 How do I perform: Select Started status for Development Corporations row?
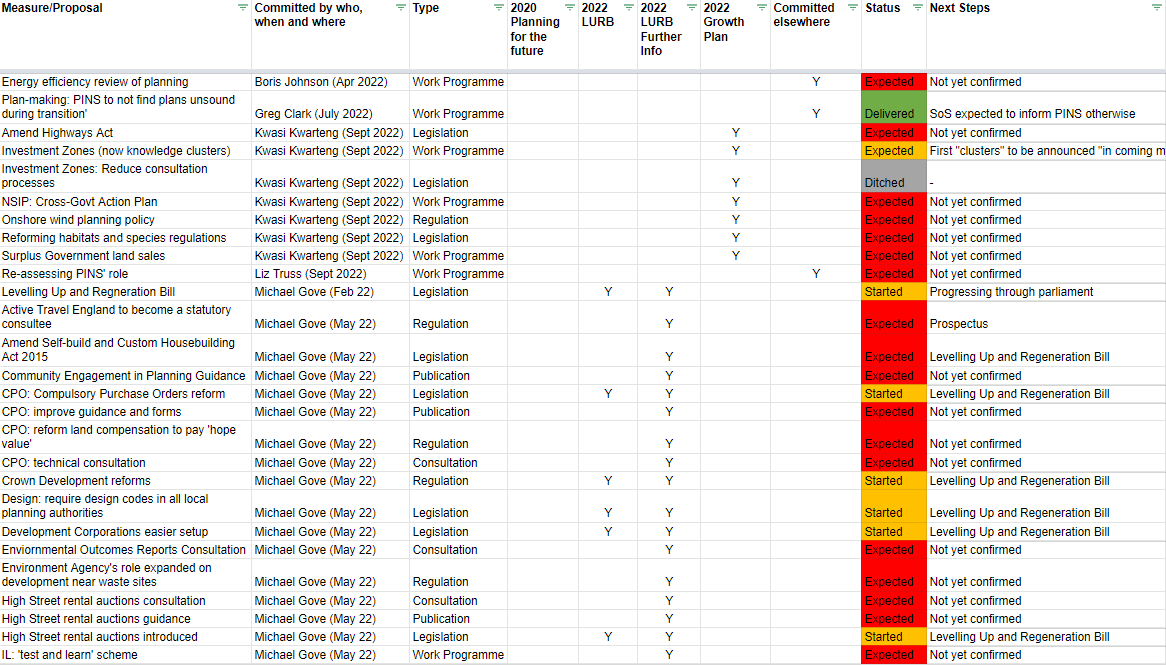pos(894,532)
